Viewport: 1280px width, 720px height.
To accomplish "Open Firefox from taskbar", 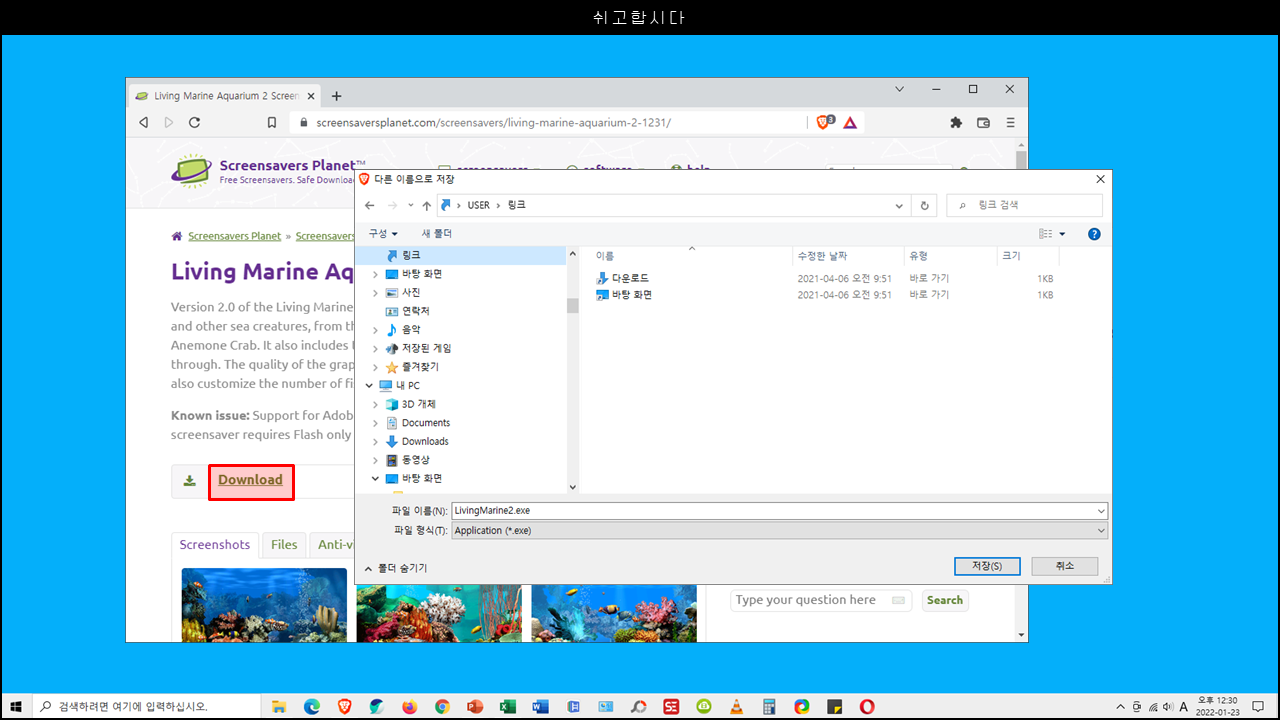I will point(409,706).
